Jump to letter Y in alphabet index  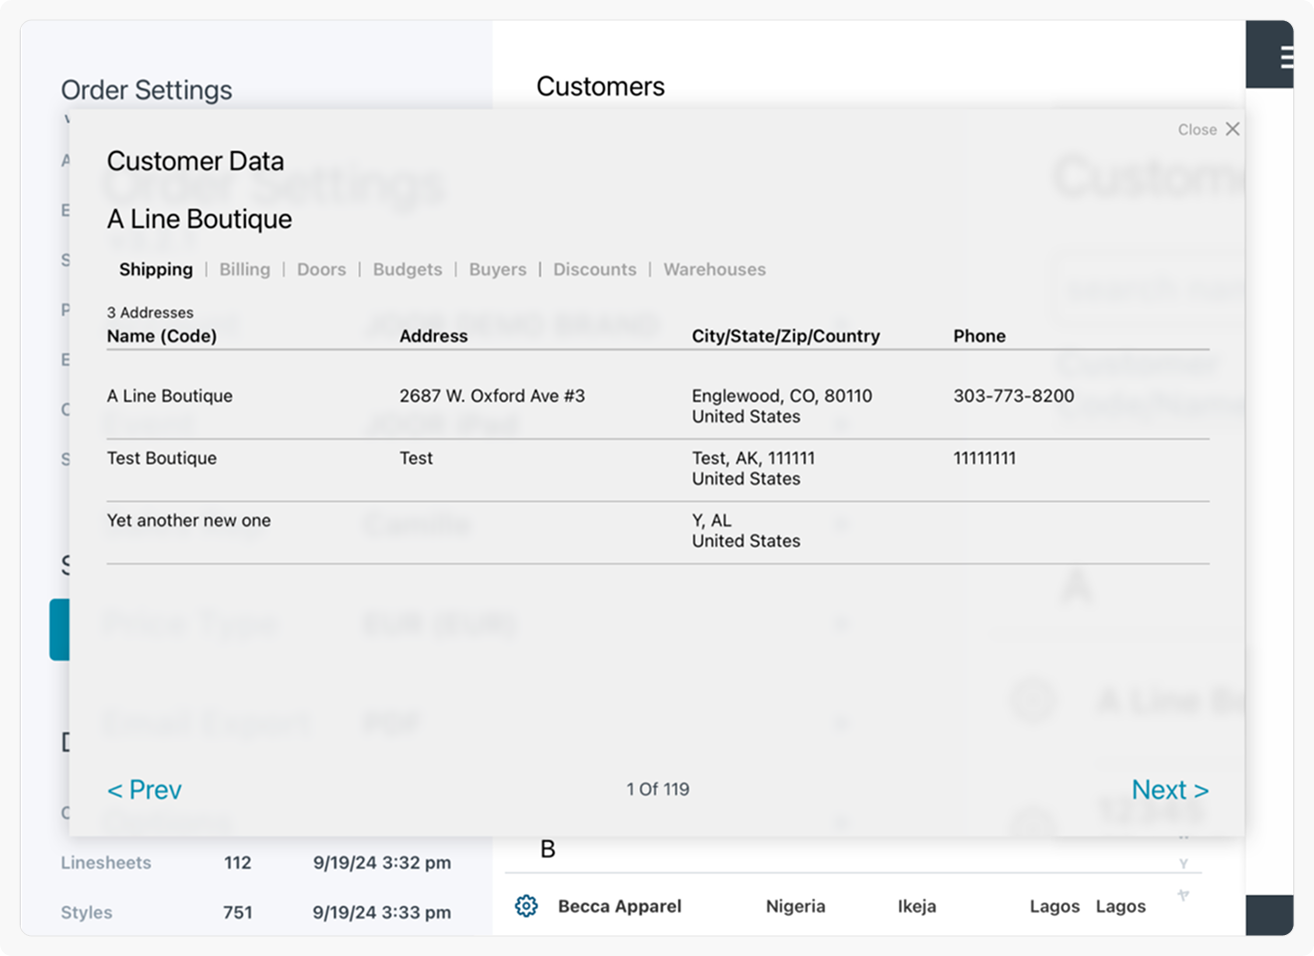coord(1183,864)
